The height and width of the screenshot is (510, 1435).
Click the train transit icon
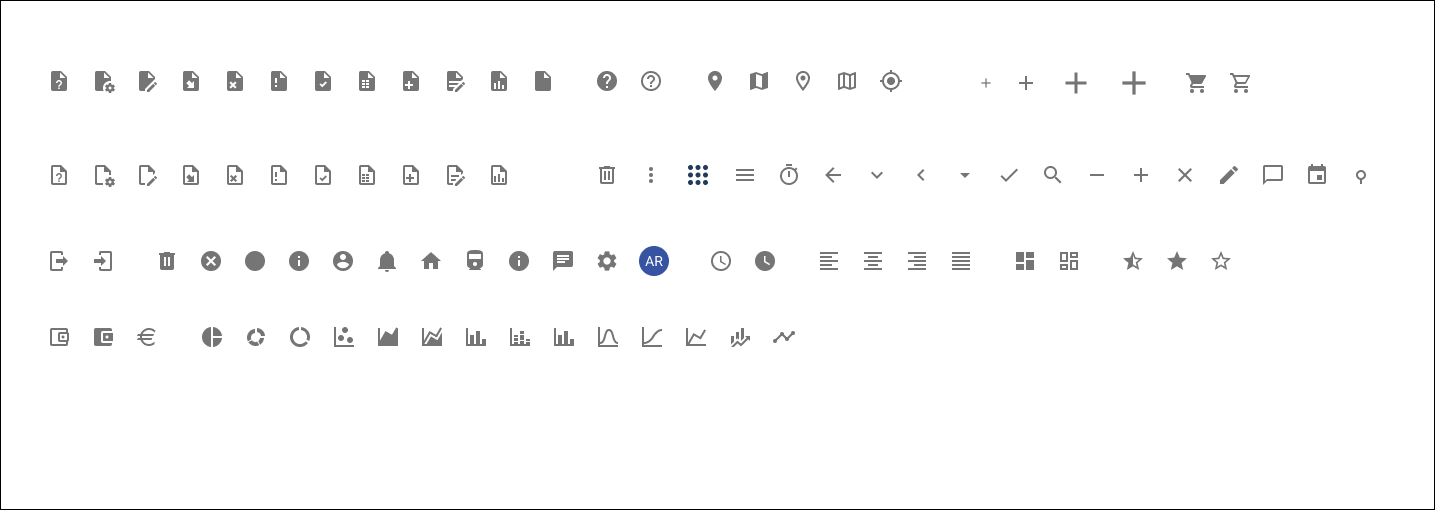(x=475, y=261)
